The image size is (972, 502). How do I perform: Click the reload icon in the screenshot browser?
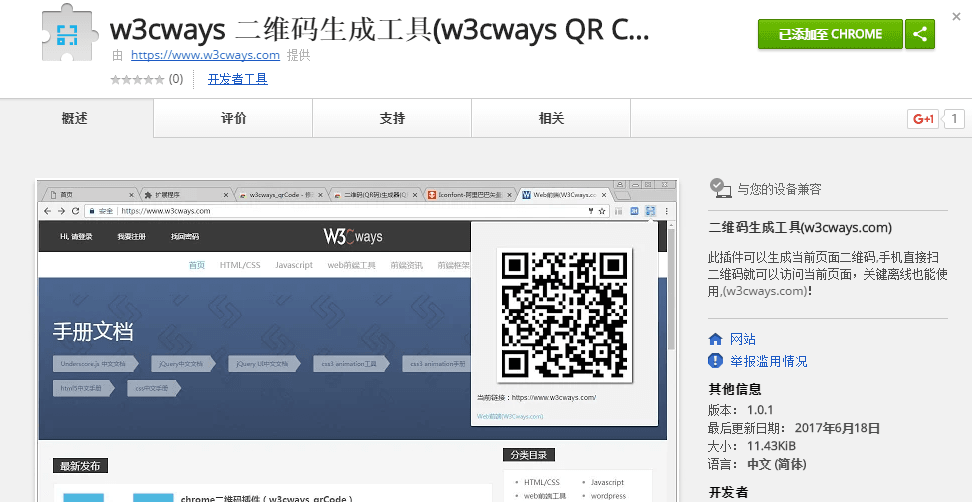coord(75,211)
